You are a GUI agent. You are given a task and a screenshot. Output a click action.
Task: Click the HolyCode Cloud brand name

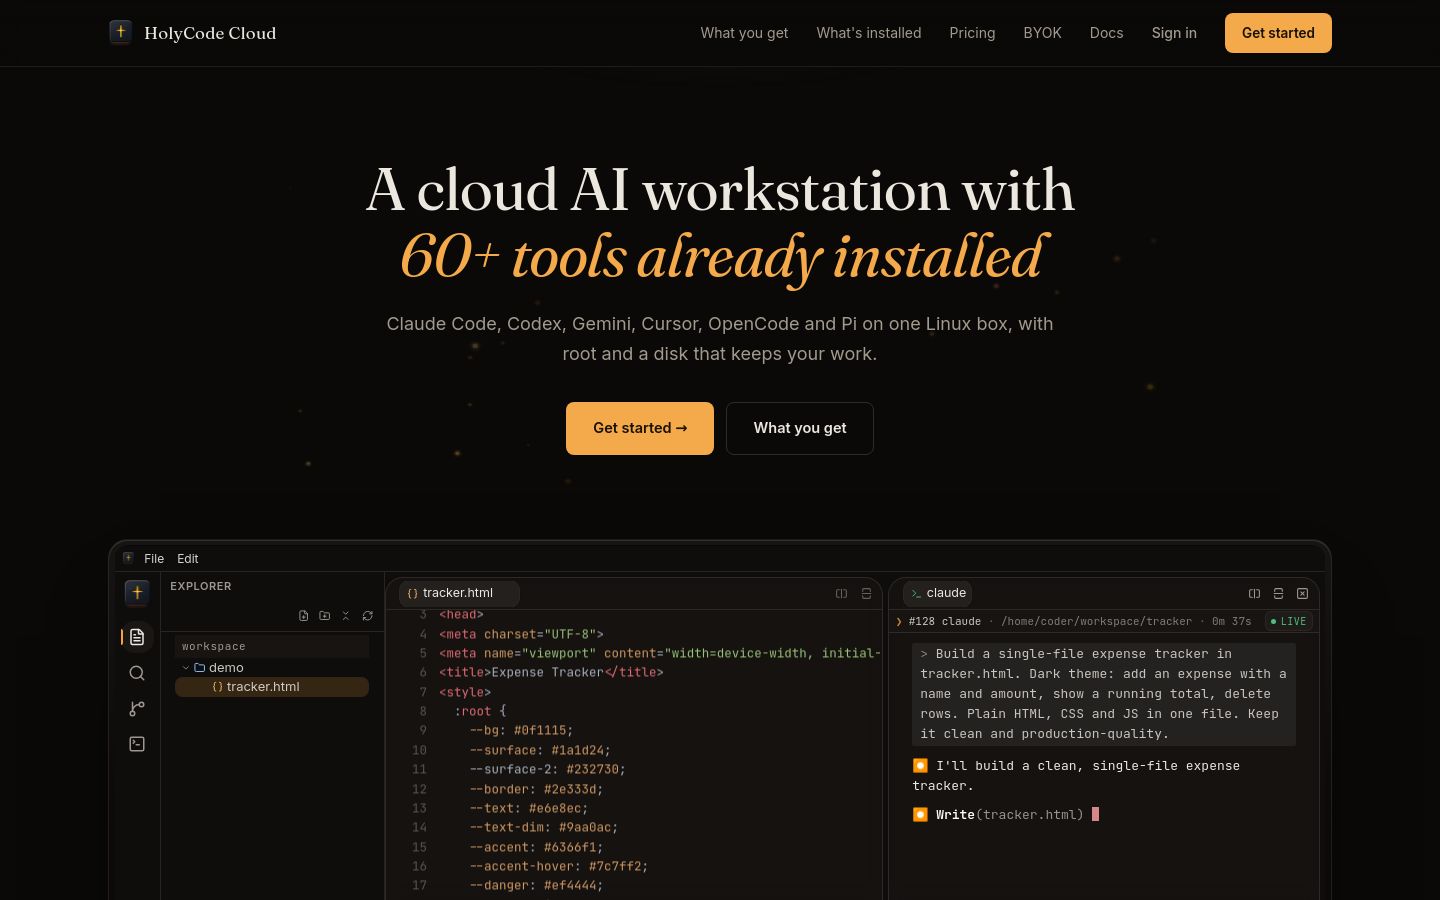(x=210, y=33)
